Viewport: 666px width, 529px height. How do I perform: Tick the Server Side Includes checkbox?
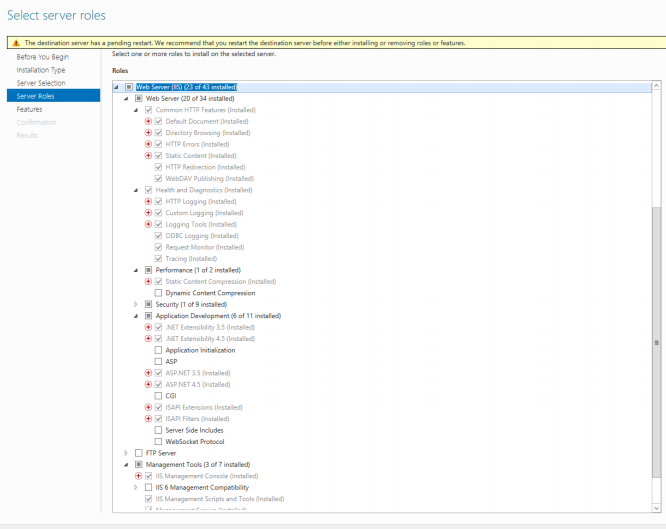[158, 430]
